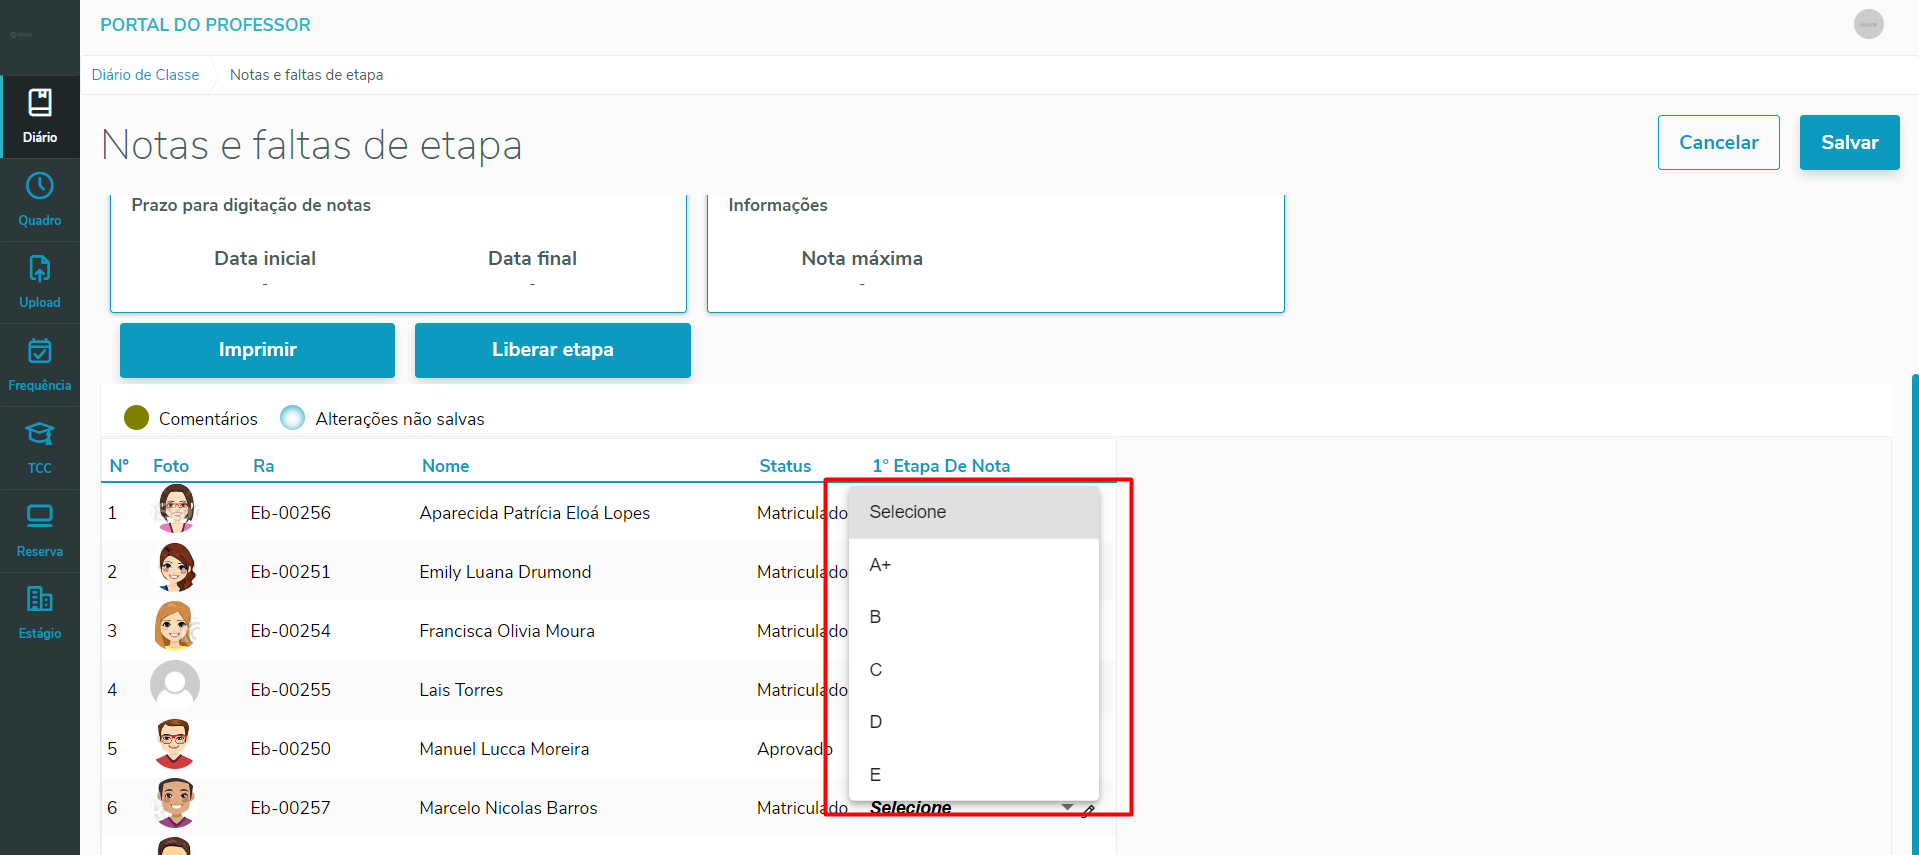Image resolution: width=1919 pixels, height=855 pixels.
Task: Choose grade A+ from the dropdown list
Action: 974,565
